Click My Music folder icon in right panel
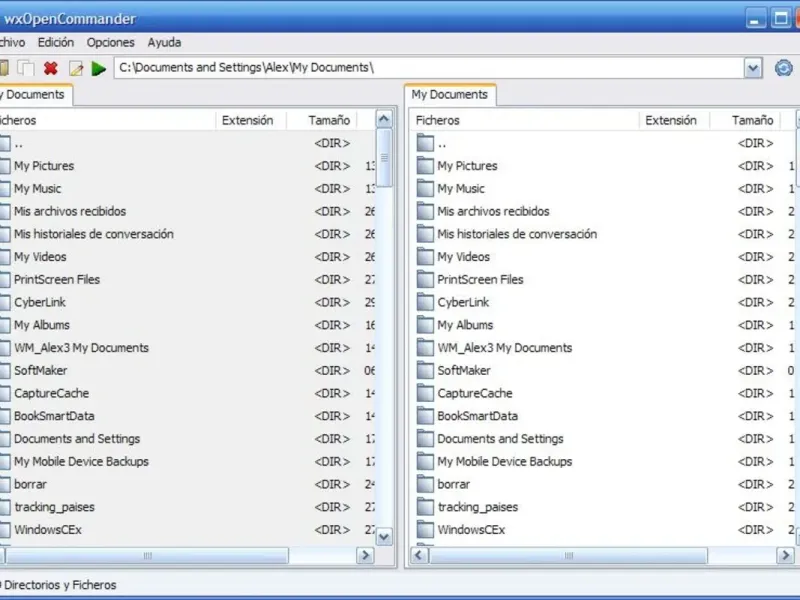 (425, 188)
